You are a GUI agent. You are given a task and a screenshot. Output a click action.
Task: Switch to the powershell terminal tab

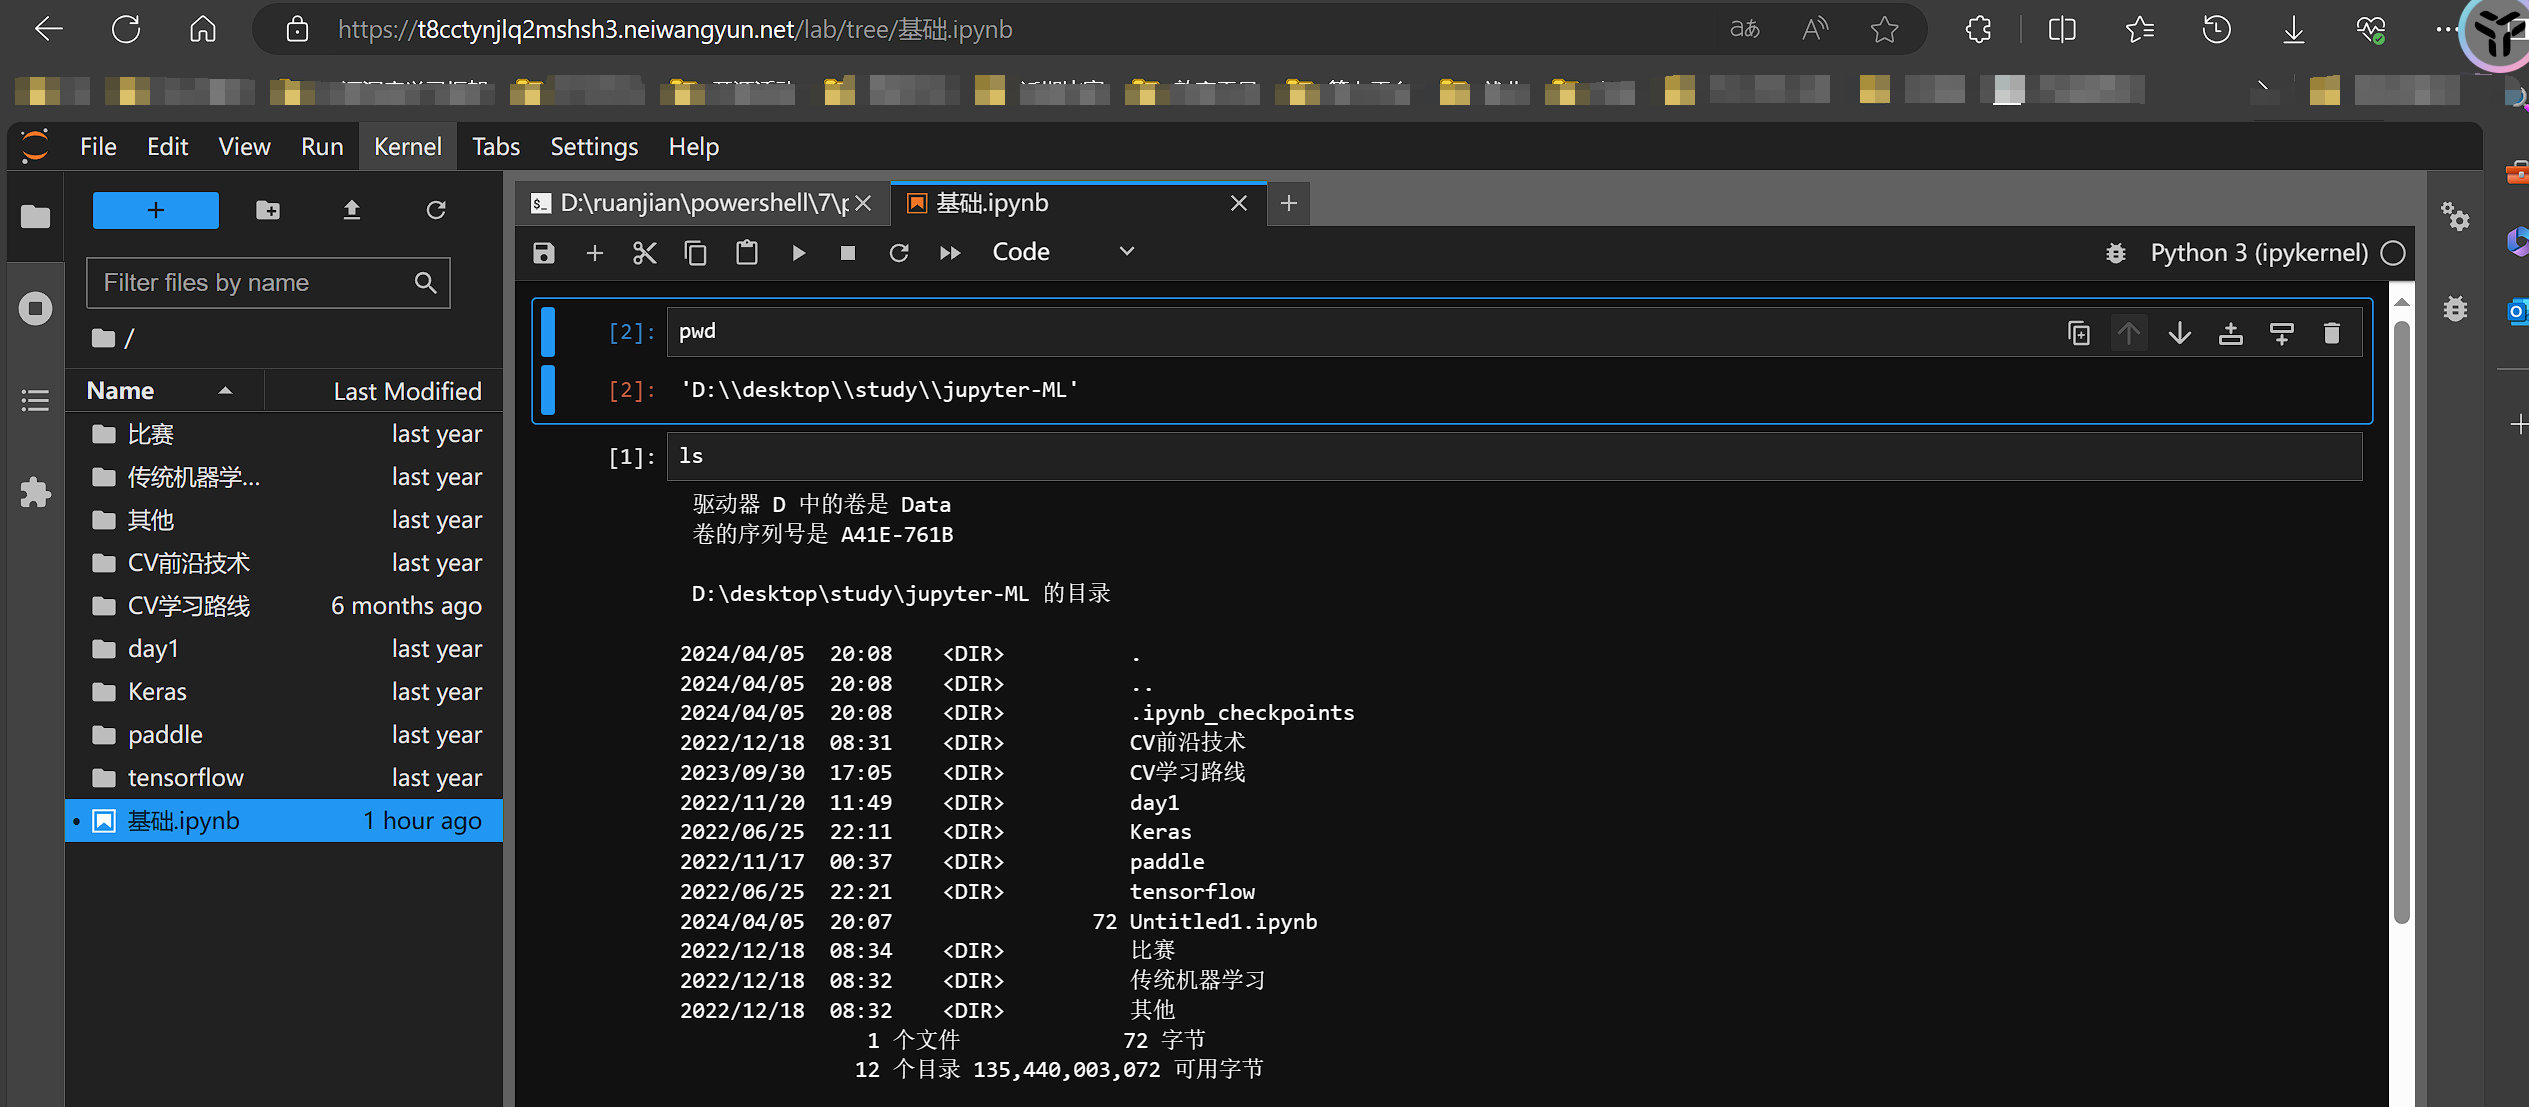(700, 203)
